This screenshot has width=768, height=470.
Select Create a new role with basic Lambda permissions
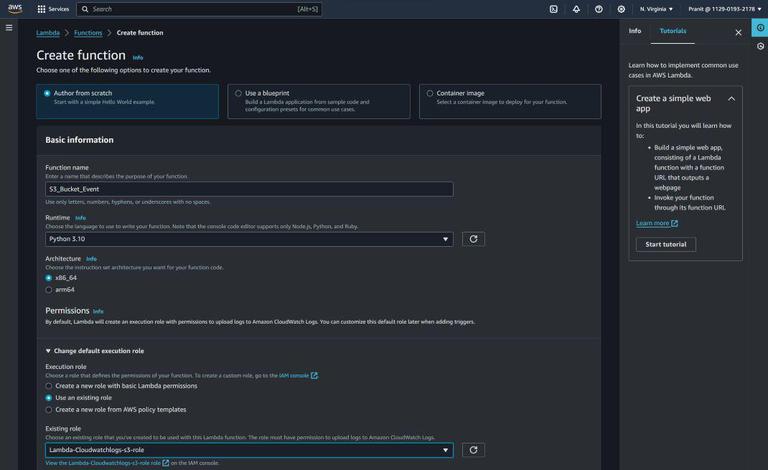tap(48, 386)
